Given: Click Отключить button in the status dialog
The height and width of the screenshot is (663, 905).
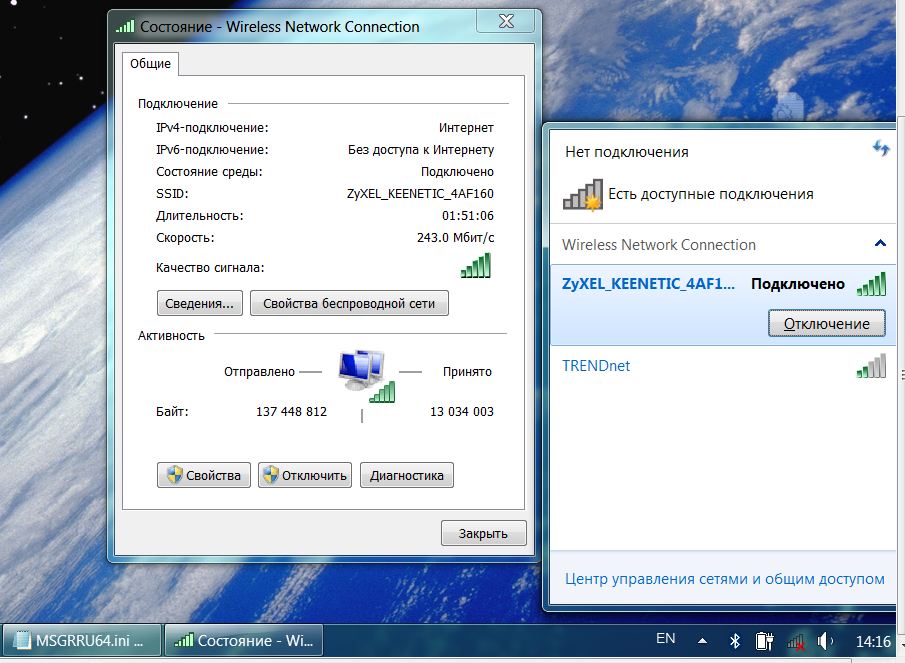Looking at the screenshot, I should click(305, 475).
